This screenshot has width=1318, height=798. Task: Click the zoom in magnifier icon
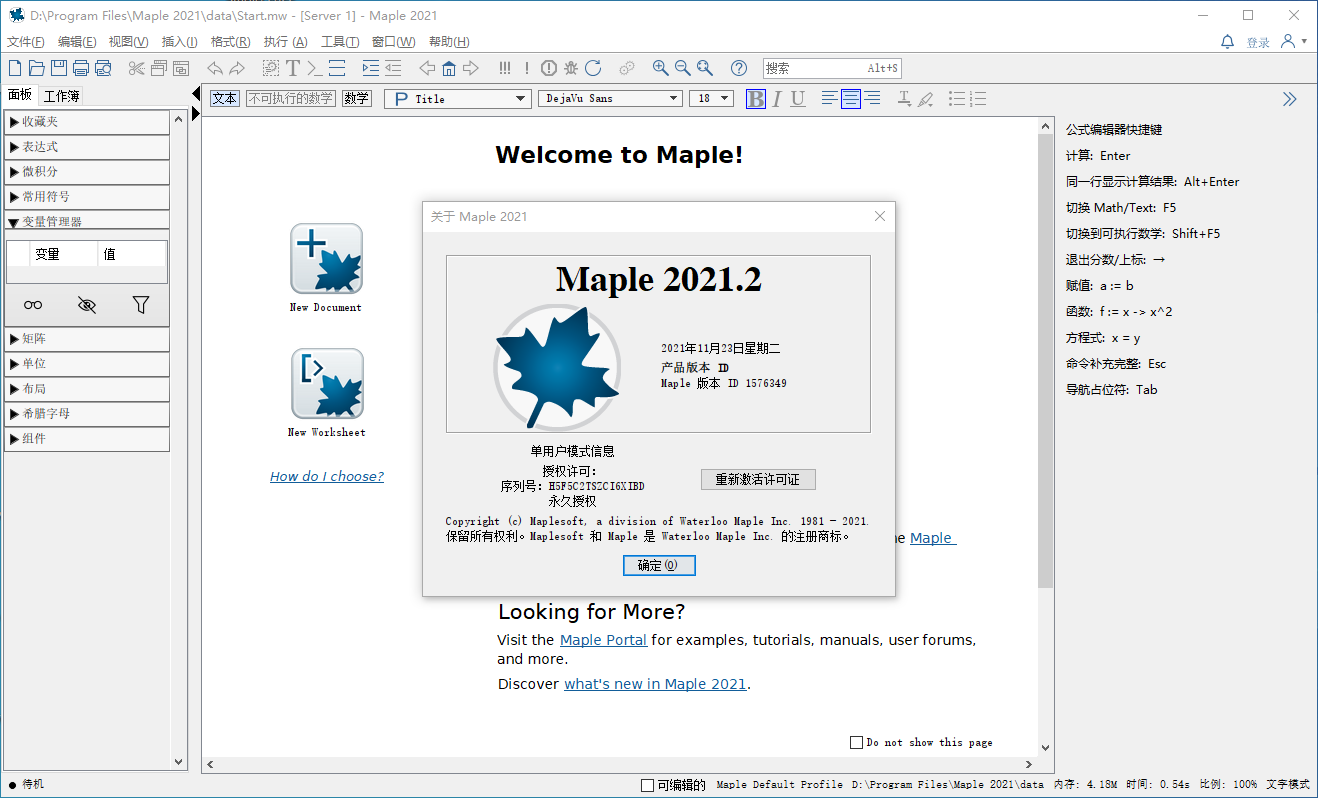click(660, 68)
